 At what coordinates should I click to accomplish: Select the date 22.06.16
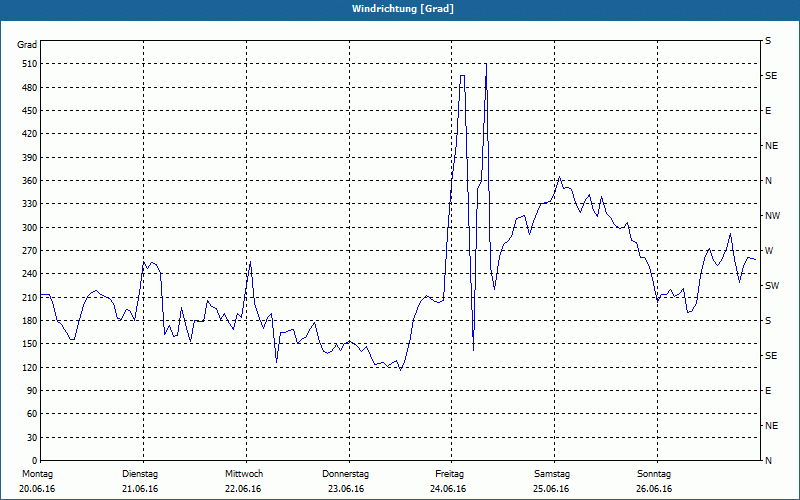(243, 489)
